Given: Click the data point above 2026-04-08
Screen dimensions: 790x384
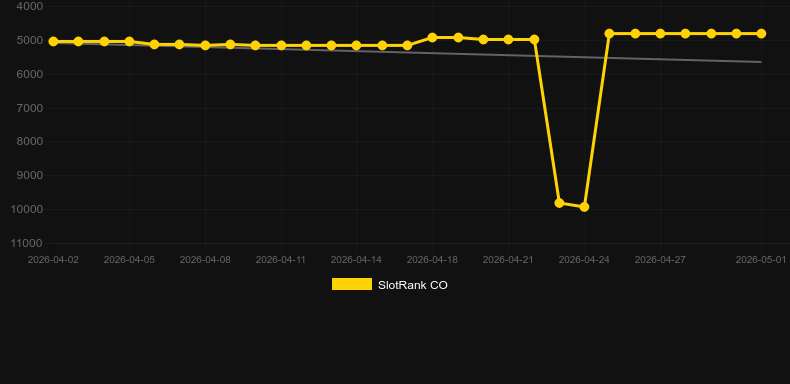Looking at the screenshot, I should tap(205, 45).
